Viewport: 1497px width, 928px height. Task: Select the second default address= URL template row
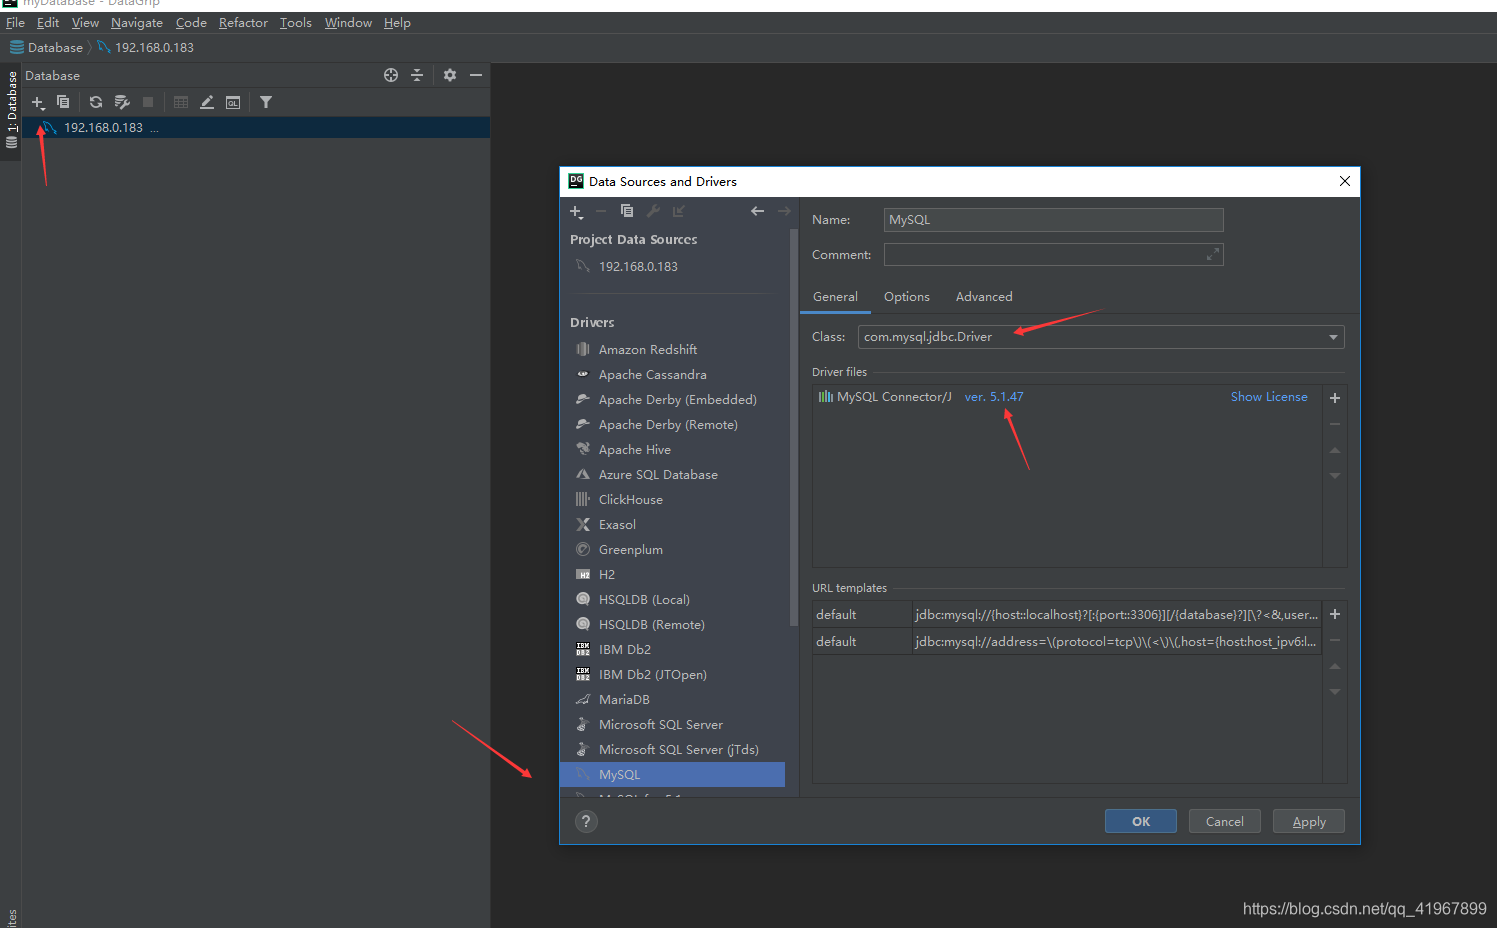pos(1067,642)
